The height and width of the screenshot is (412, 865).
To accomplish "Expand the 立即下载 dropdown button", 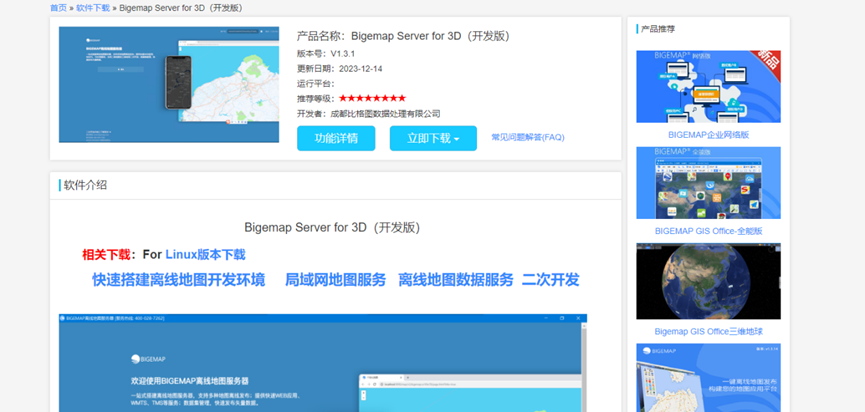I will click(x=433, y=138).
